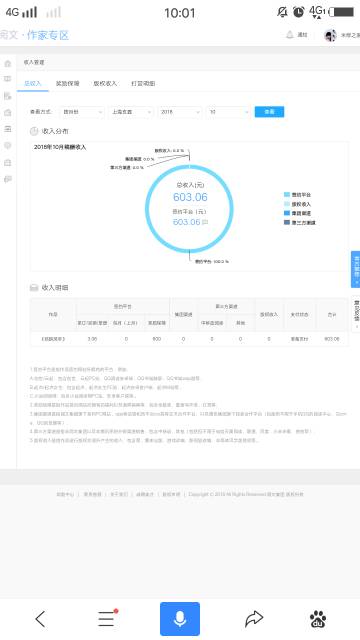This screenshot has width=360, height=640.
Task: Click the blue 查看 button
Action: point(269,112)
